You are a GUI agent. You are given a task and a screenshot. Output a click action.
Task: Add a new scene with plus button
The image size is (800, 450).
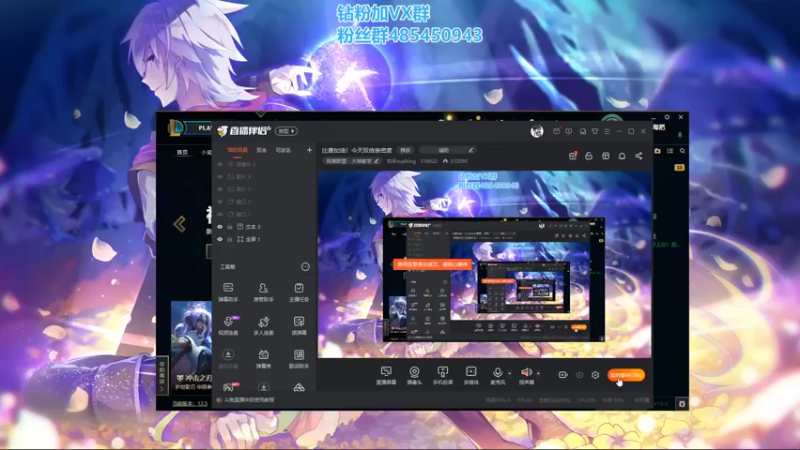(x=309, y=150)
